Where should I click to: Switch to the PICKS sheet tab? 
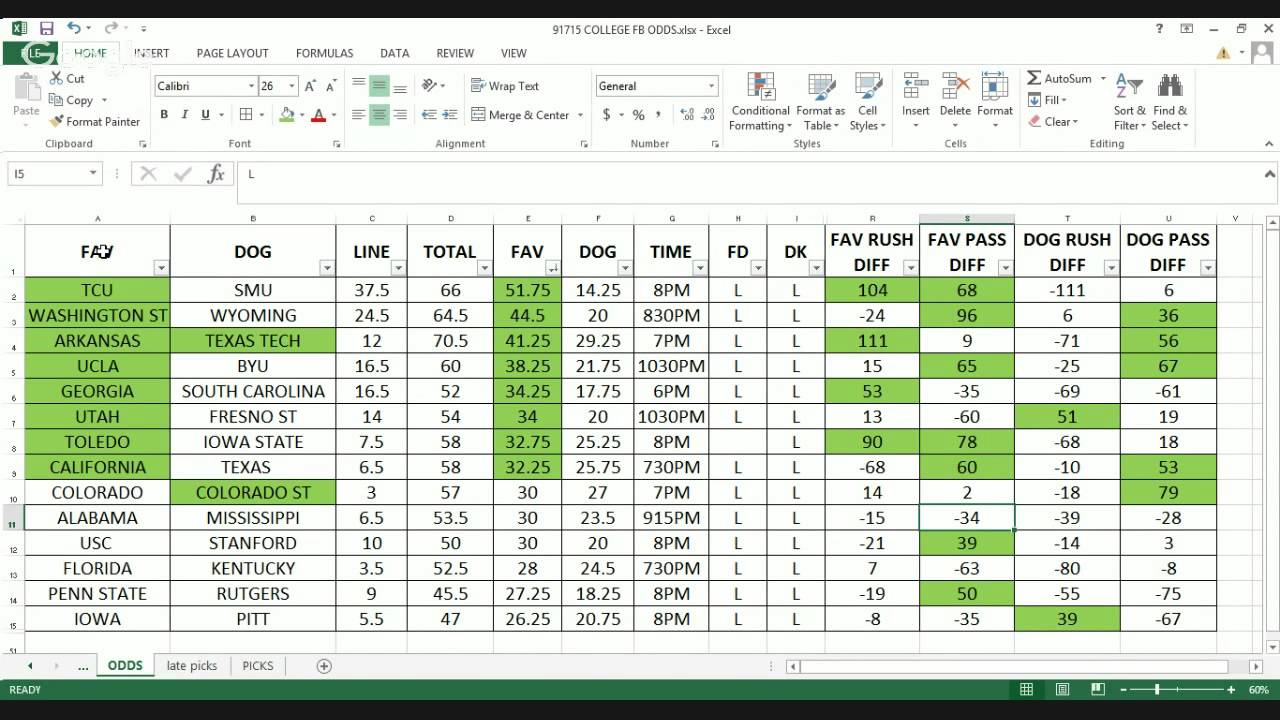258,665
